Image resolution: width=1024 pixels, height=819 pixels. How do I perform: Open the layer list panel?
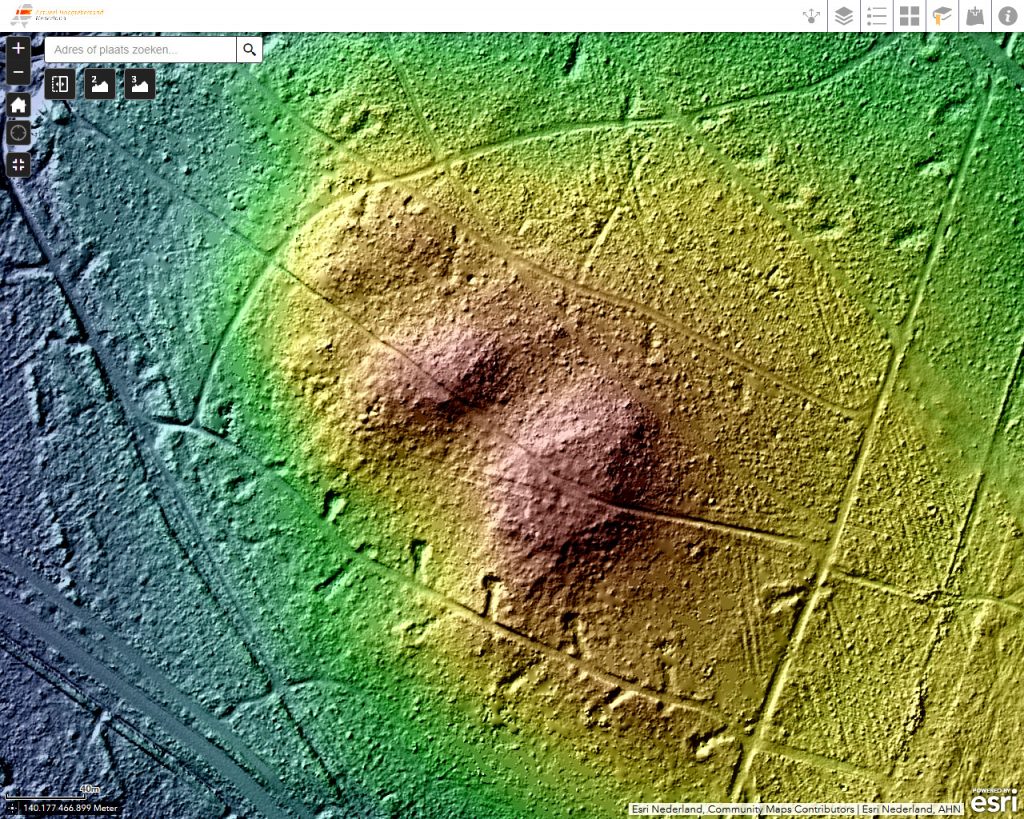point(844,16)
